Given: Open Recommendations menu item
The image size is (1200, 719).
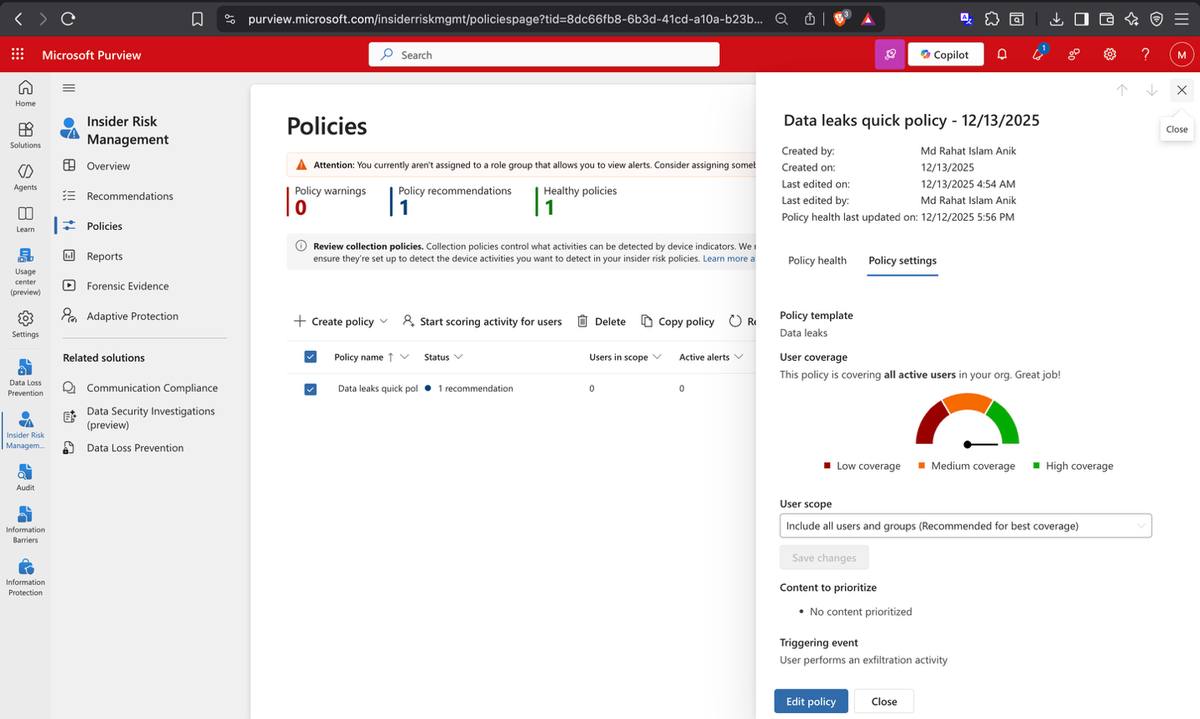Looking at the screenshot, I should click(130, 196).
